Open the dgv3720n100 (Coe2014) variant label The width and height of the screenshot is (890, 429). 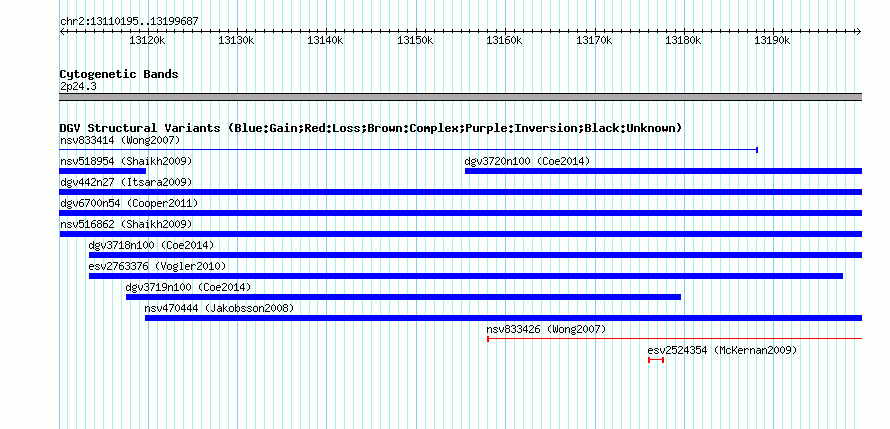(x=527, y=161)
